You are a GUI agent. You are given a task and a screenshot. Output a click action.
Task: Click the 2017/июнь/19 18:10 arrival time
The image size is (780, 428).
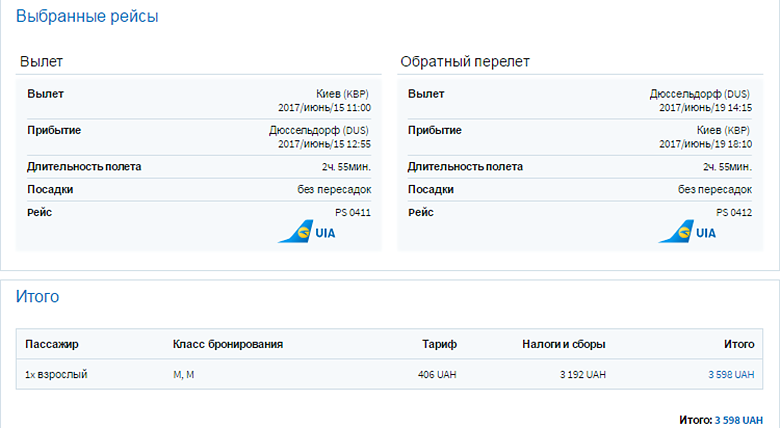tap(705, 144)
